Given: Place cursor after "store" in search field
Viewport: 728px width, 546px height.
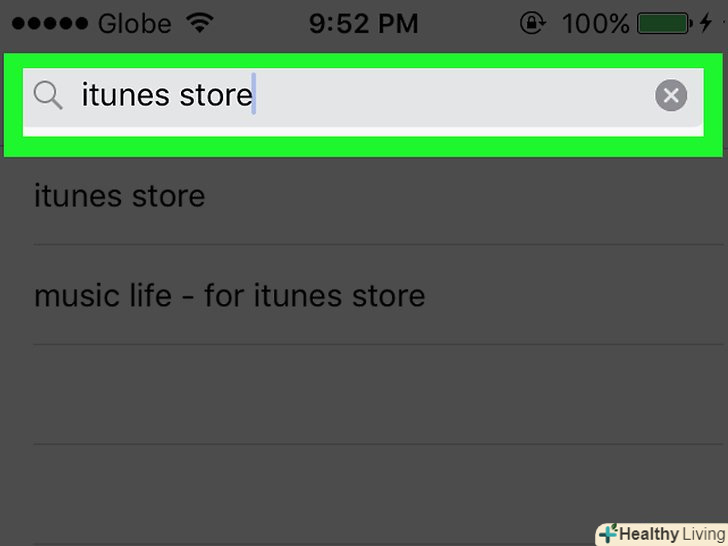Looking at the screenshot, I should 254,96.
